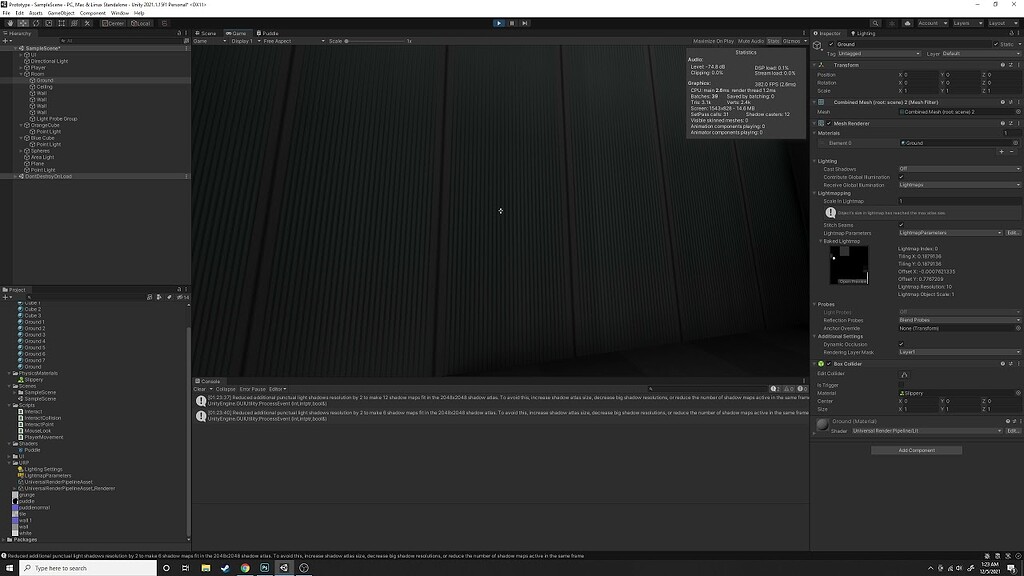
Task: Switch to the Scene view tab
Action: 206,32
